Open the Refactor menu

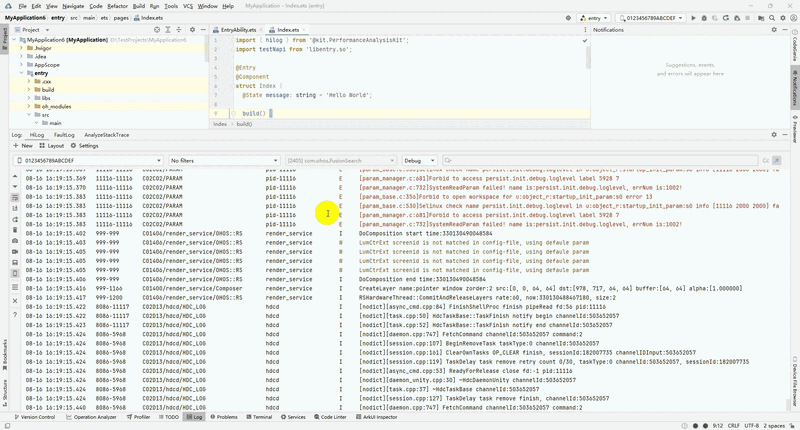118,6
